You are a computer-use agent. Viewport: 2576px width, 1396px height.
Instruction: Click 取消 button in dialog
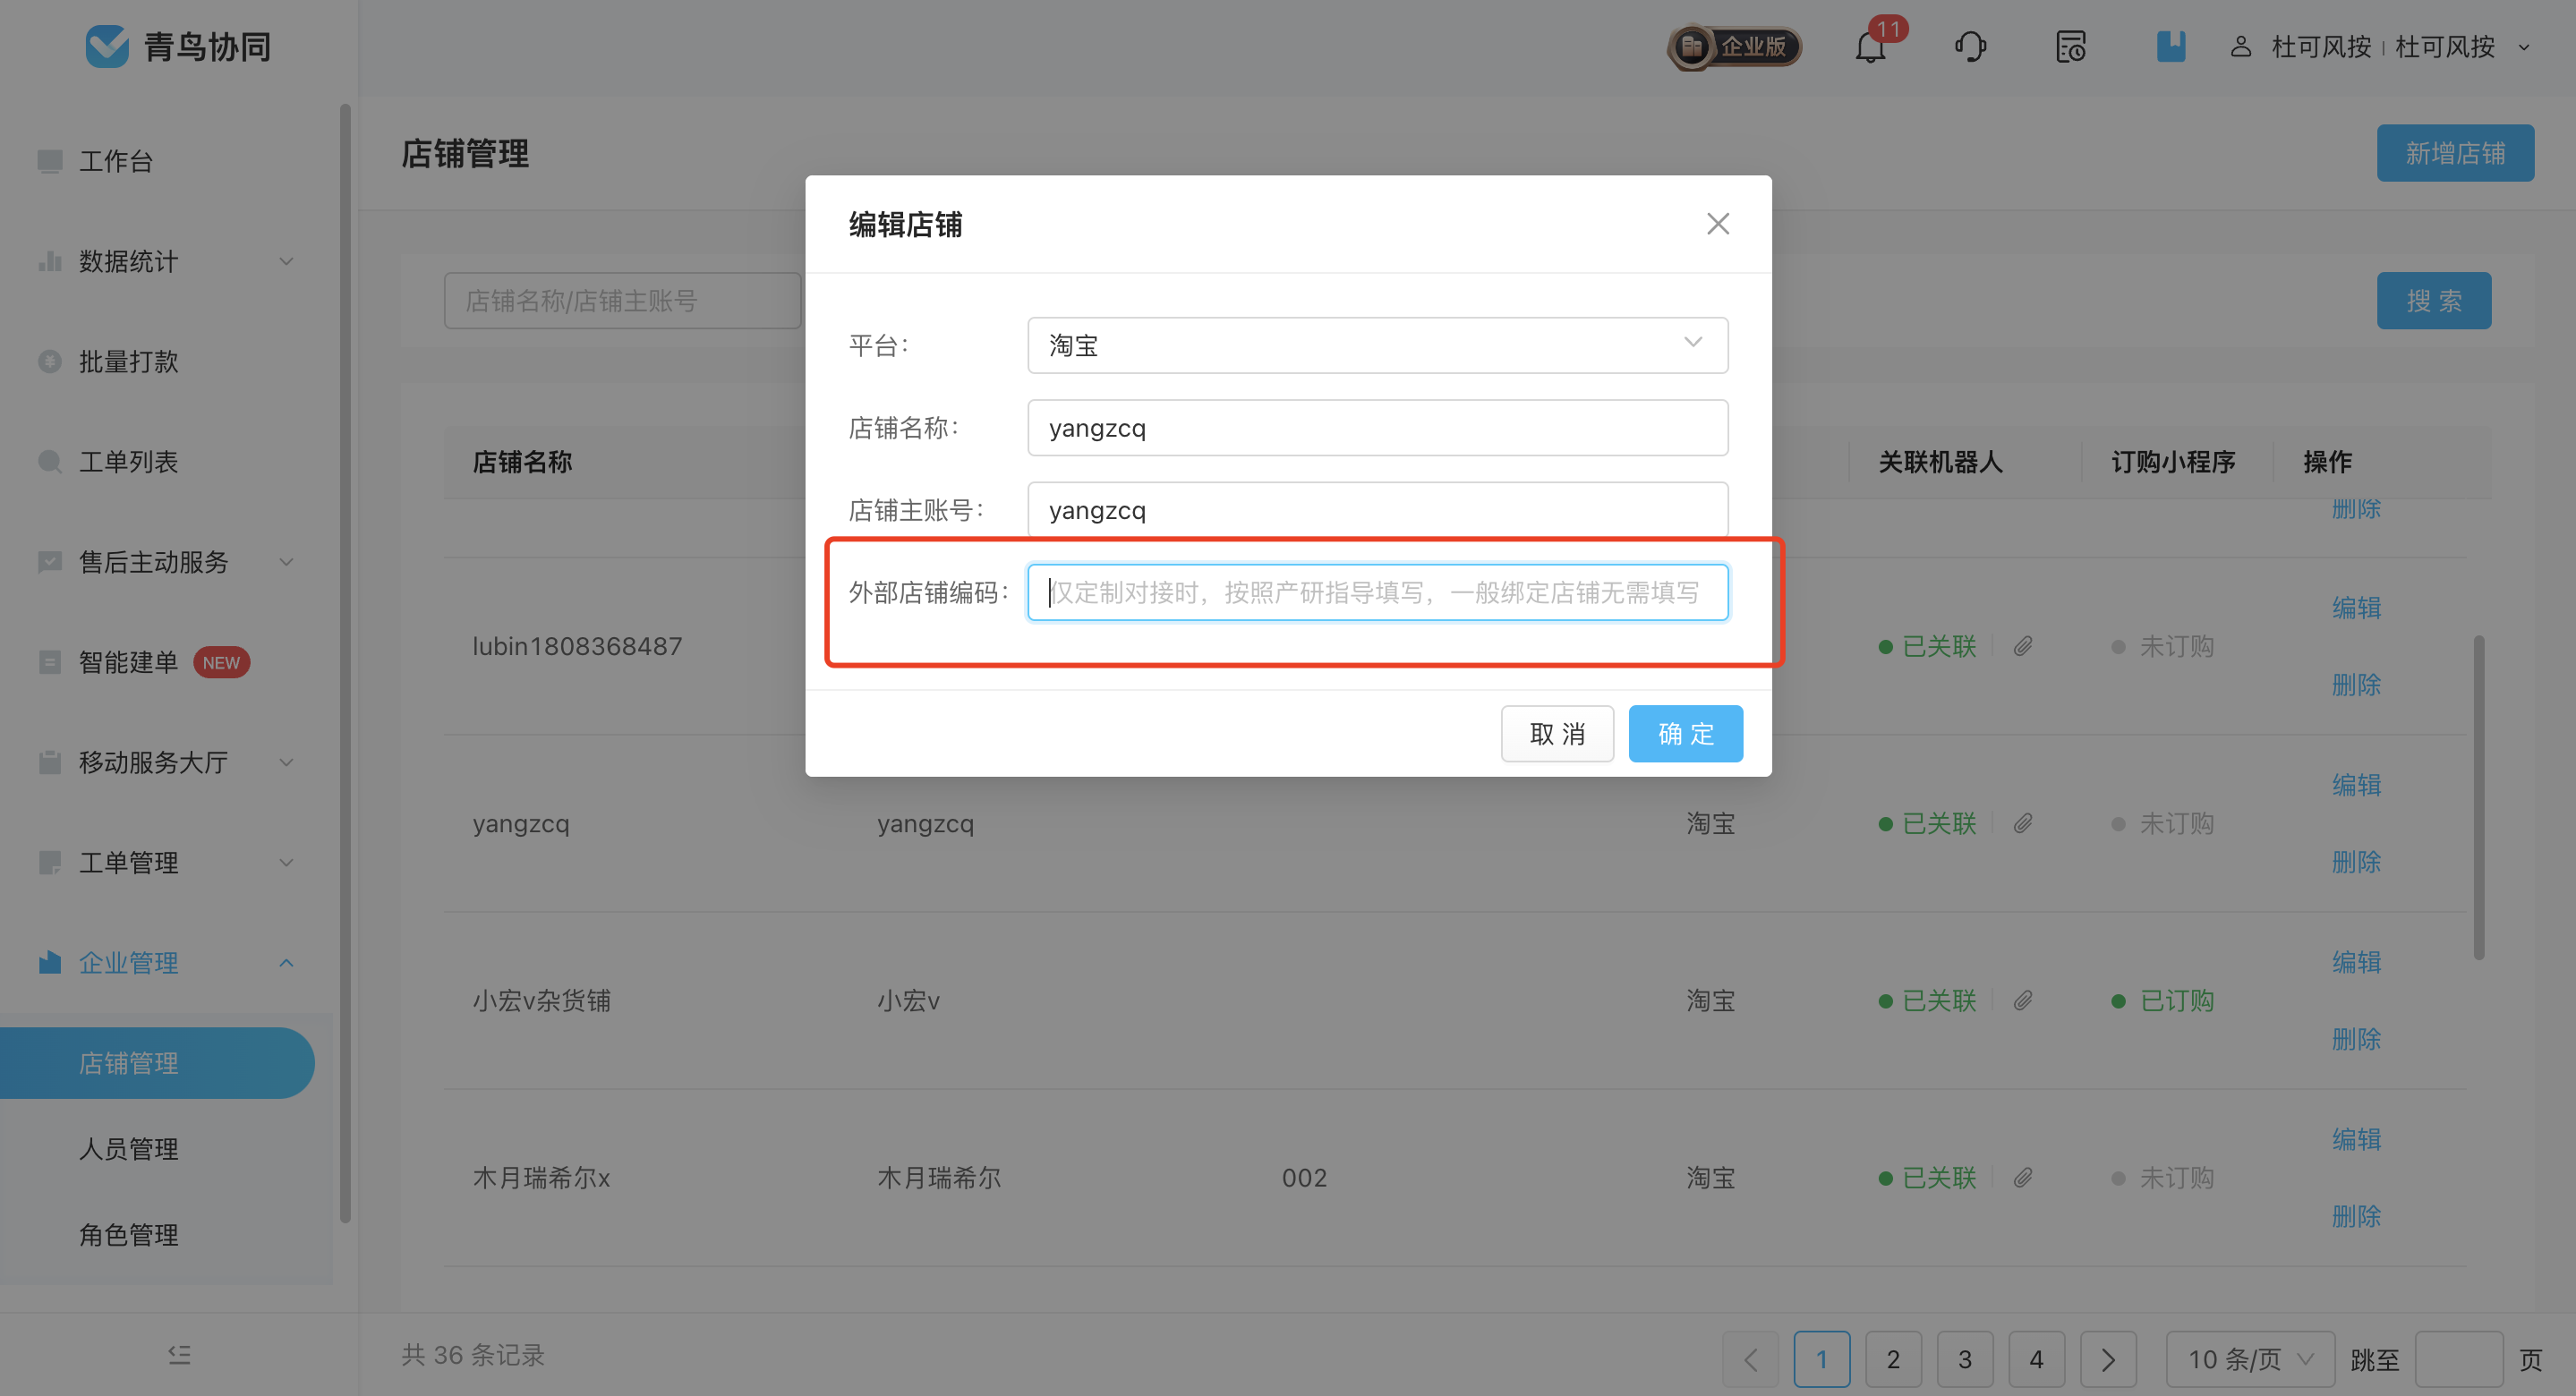(x=1557, y=733)
